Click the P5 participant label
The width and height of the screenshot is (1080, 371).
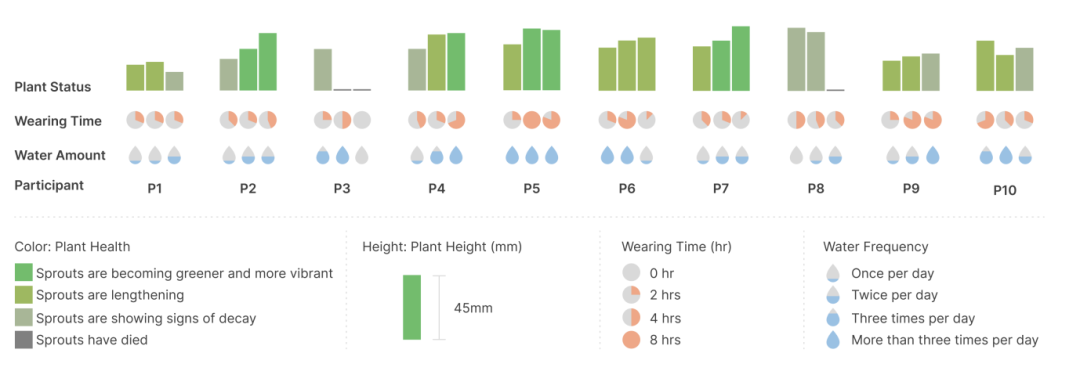(531, 188)
